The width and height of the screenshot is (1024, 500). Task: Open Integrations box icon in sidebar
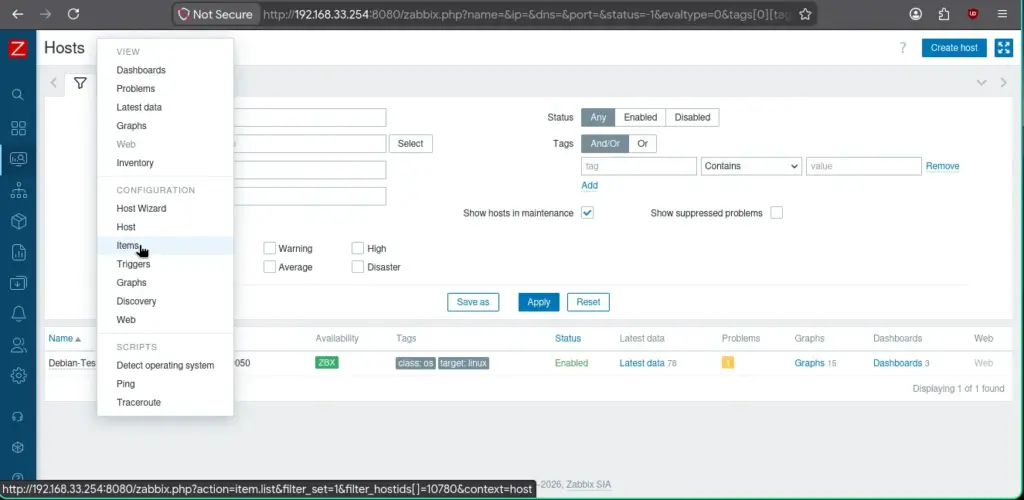(x=18, y=447)
